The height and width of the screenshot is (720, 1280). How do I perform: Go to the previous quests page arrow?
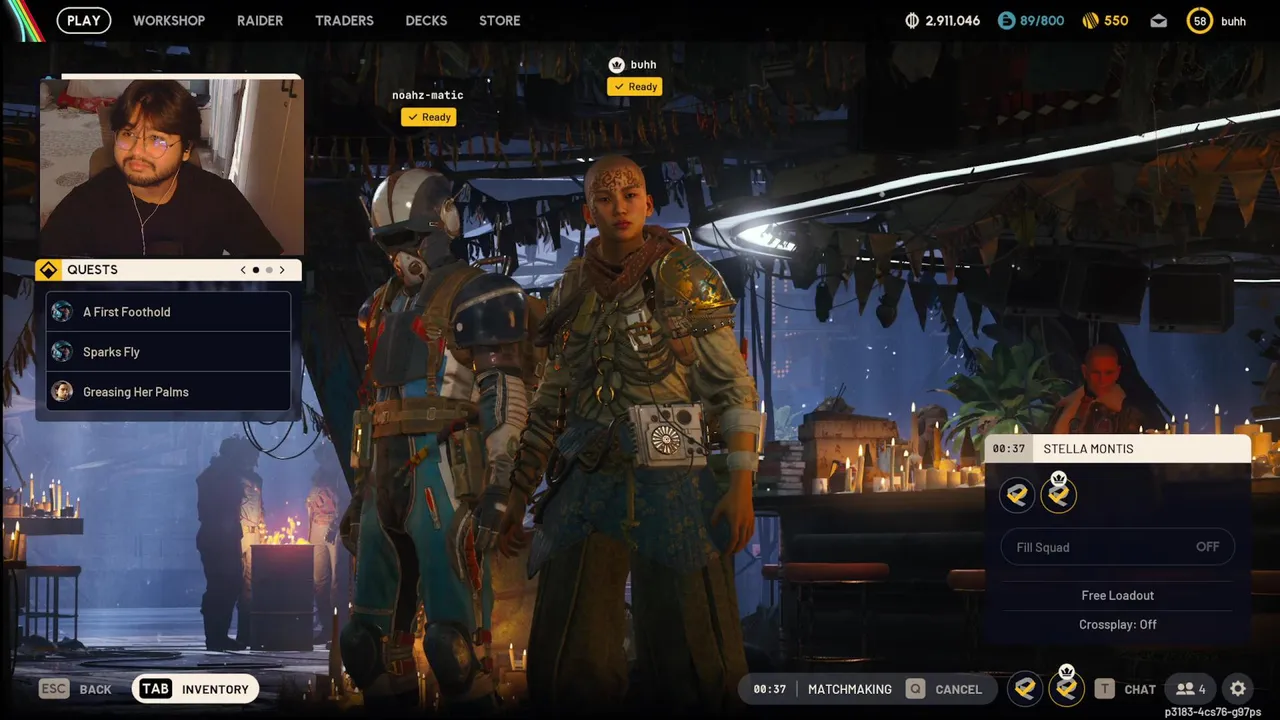(x=243, y=270)
